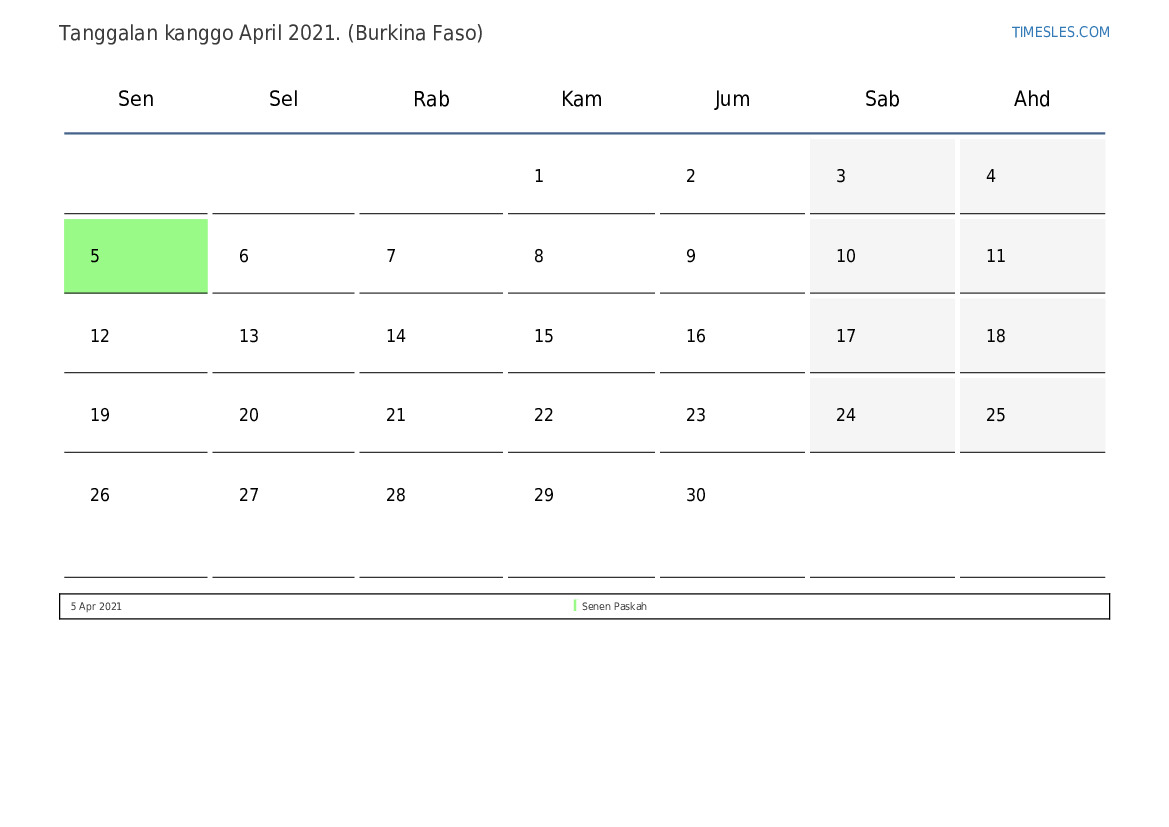Select Saturday April 24 date cell
Screen dimensions: 1169x827
882,415
